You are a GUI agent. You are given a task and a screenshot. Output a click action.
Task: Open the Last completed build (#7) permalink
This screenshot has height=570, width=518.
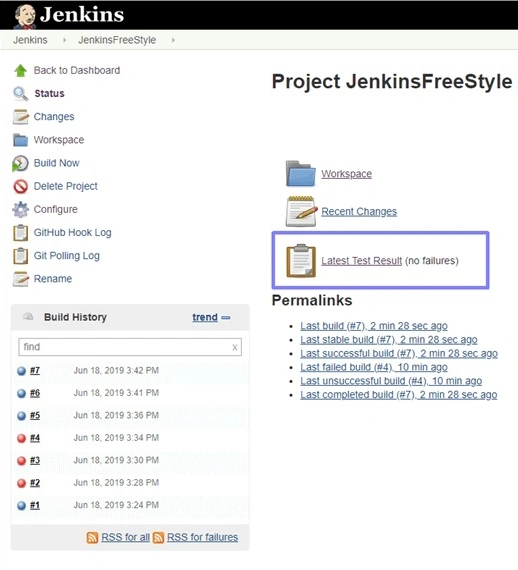[x=399, y=395]
